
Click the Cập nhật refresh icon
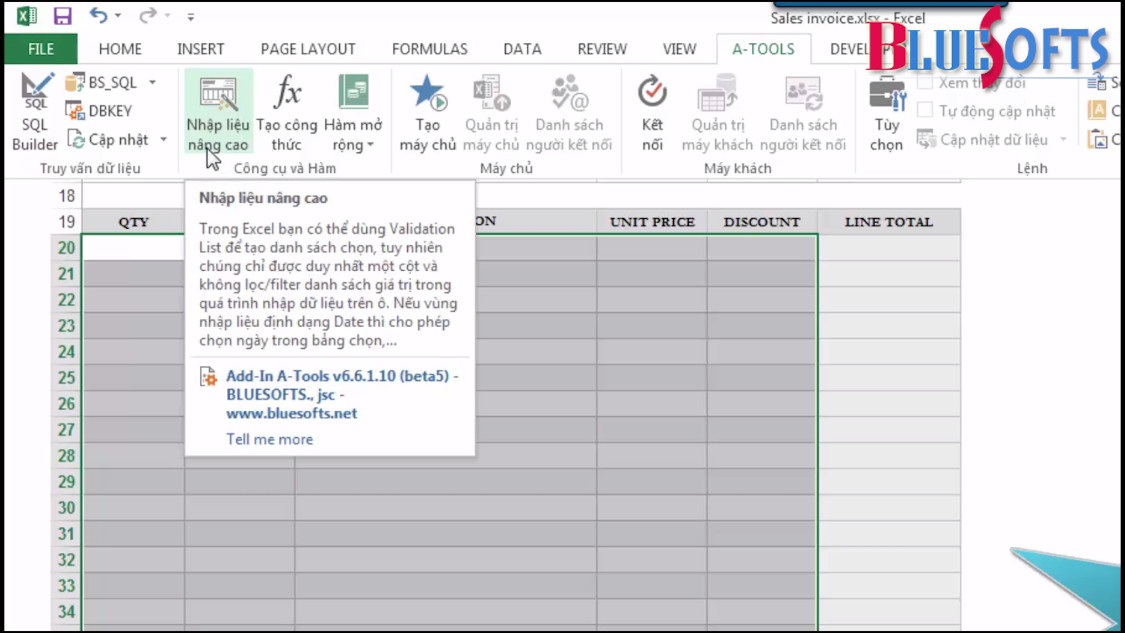click(75, 139)
